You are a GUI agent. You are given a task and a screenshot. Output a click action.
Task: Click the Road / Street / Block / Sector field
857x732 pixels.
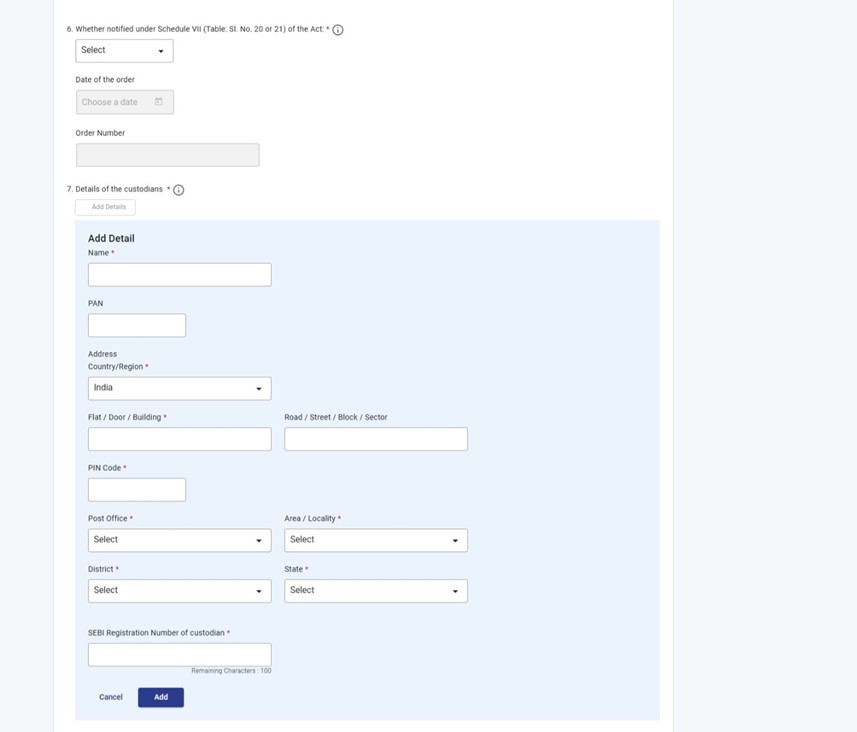376,438
